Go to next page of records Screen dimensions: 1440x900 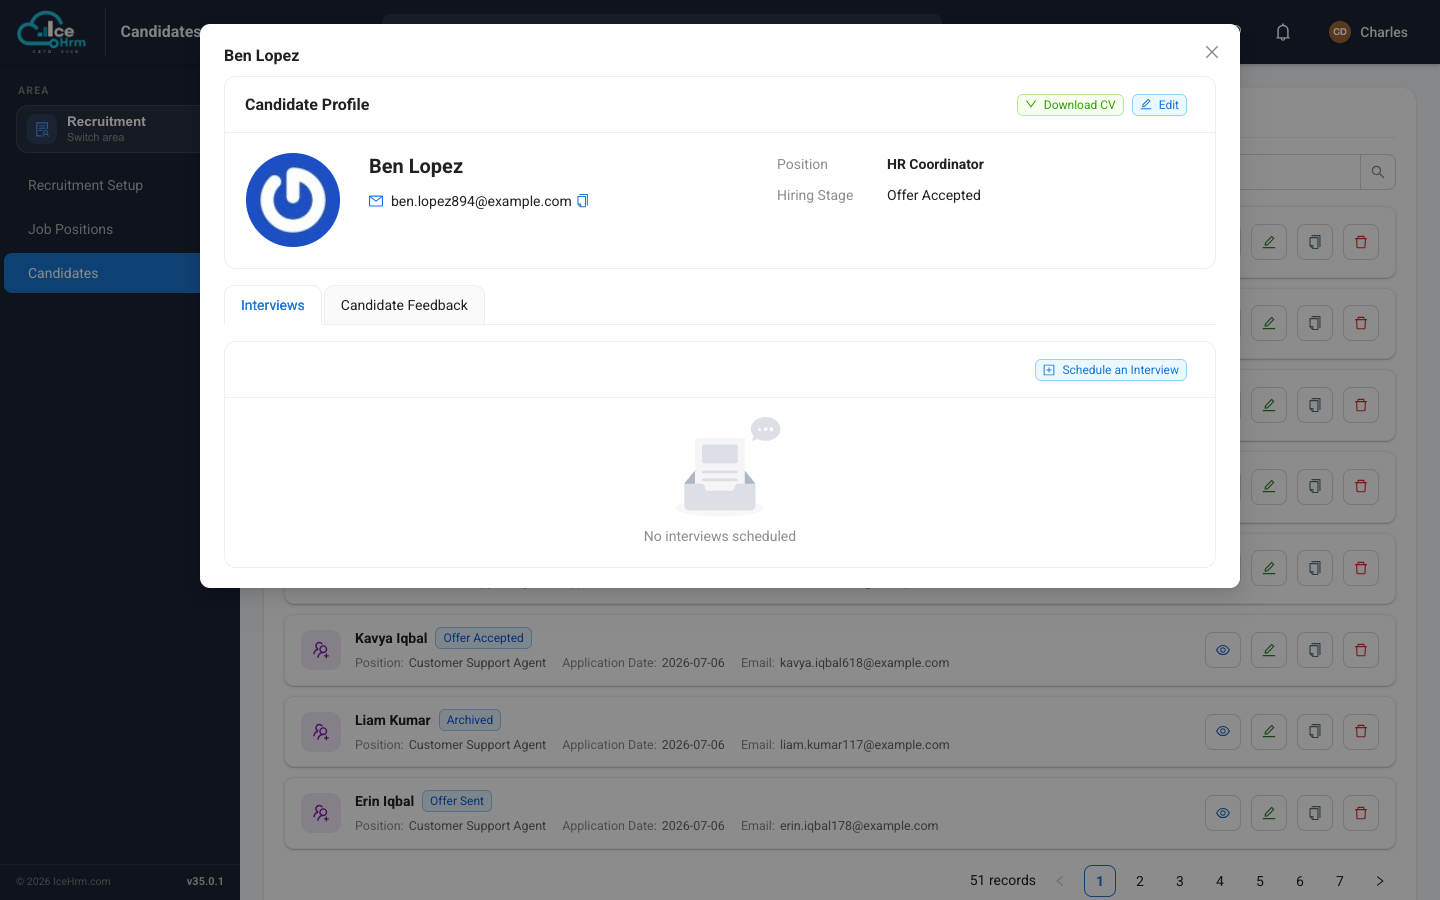pyautogui.click(x=1380, y=881)
